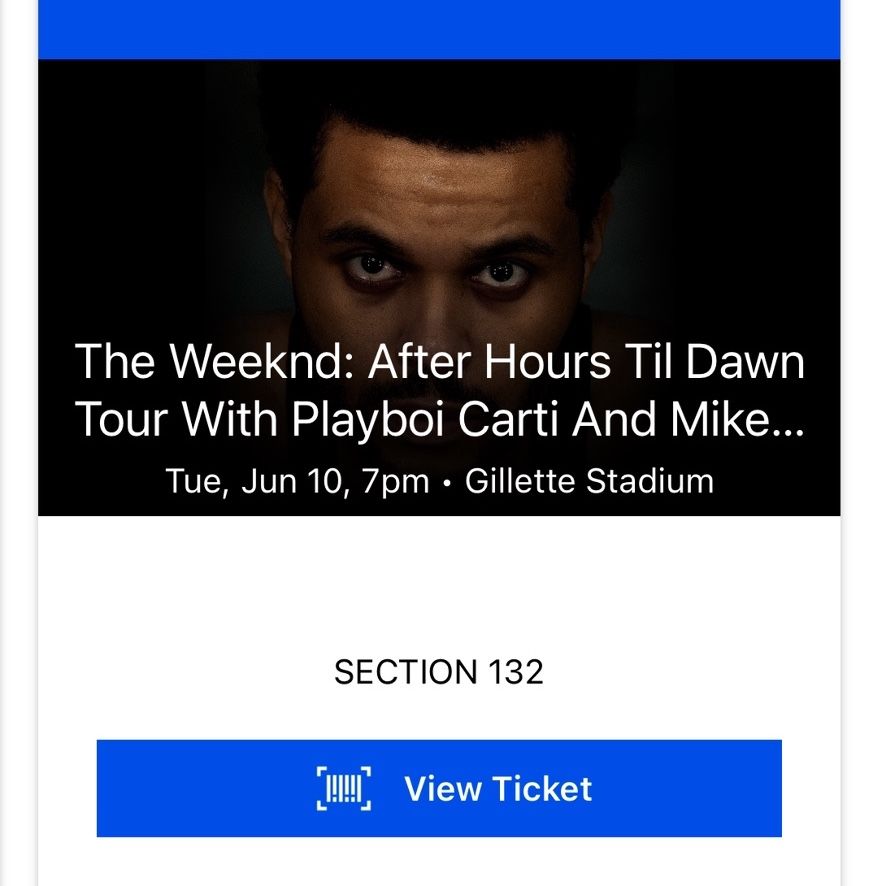Viewport: 886px width, 886px height.
Task: Click the bullet separator between date and venue
Action: coord(447,483)
